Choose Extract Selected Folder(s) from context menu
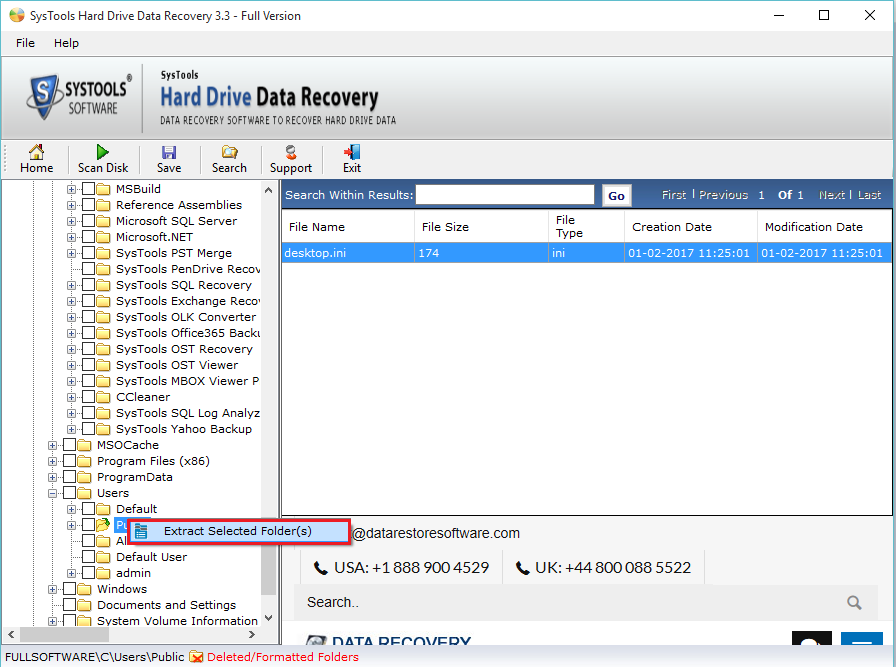Image resolution: width=896 pixels, height=667 pixels. point(238,532)
